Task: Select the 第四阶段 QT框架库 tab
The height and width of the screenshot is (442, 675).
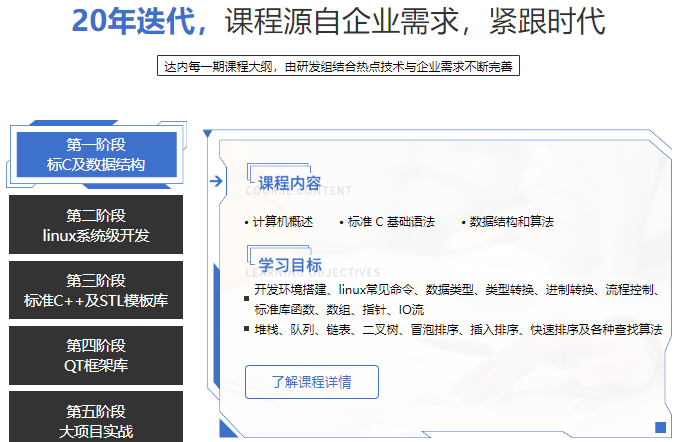Action: coord(96,355)
